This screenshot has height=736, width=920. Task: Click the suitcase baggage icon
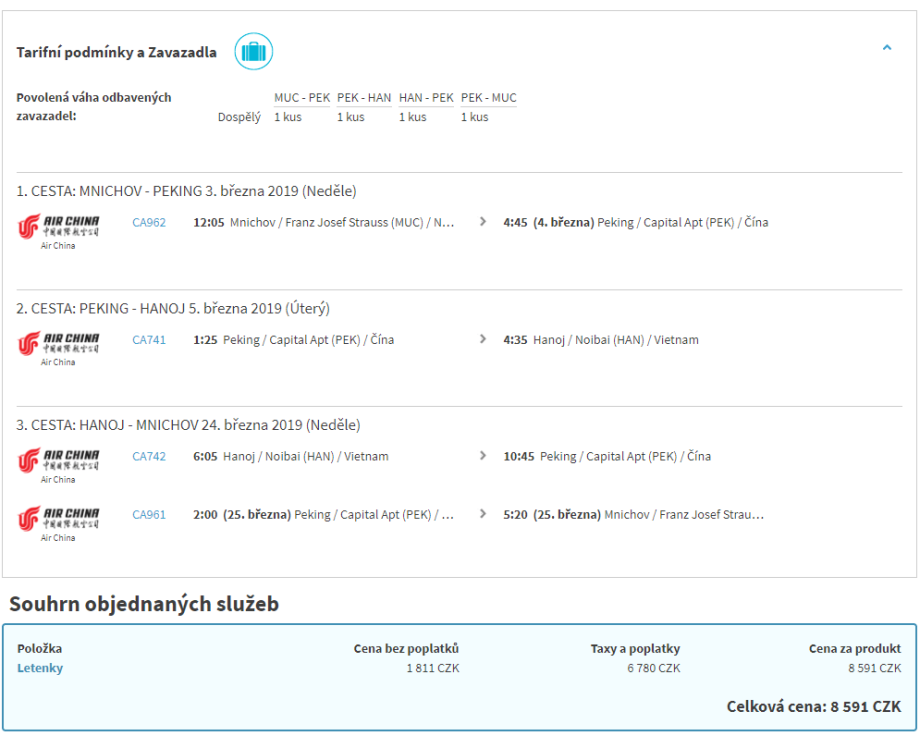click(x=254, y=52)
